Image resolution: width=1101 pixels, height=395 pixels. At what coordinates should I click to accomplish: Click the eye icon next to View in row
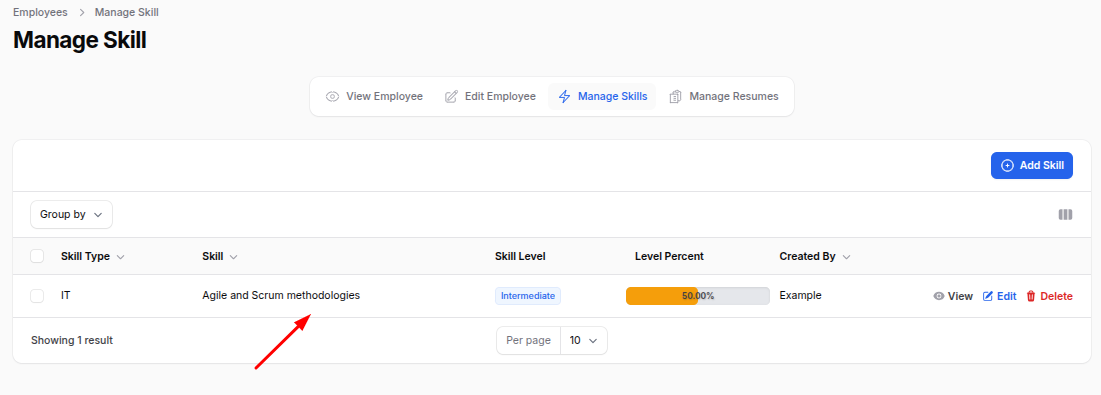[x=938, y=296]
